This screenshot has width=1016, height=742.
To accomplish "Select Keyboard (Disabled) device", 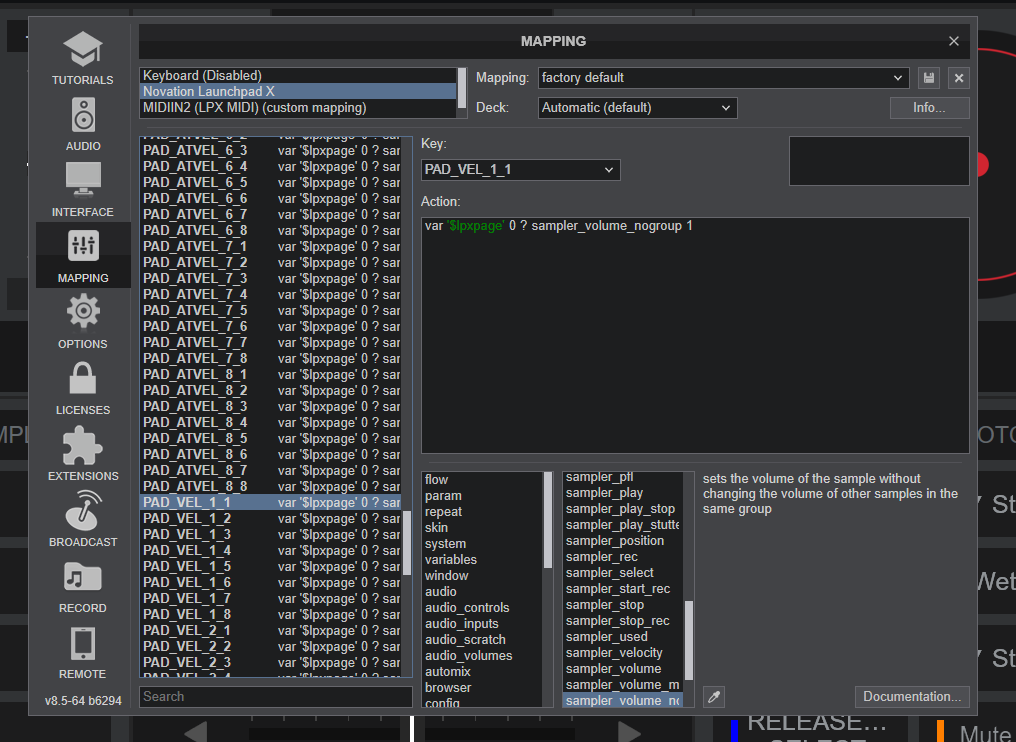I will coord(298,75).
